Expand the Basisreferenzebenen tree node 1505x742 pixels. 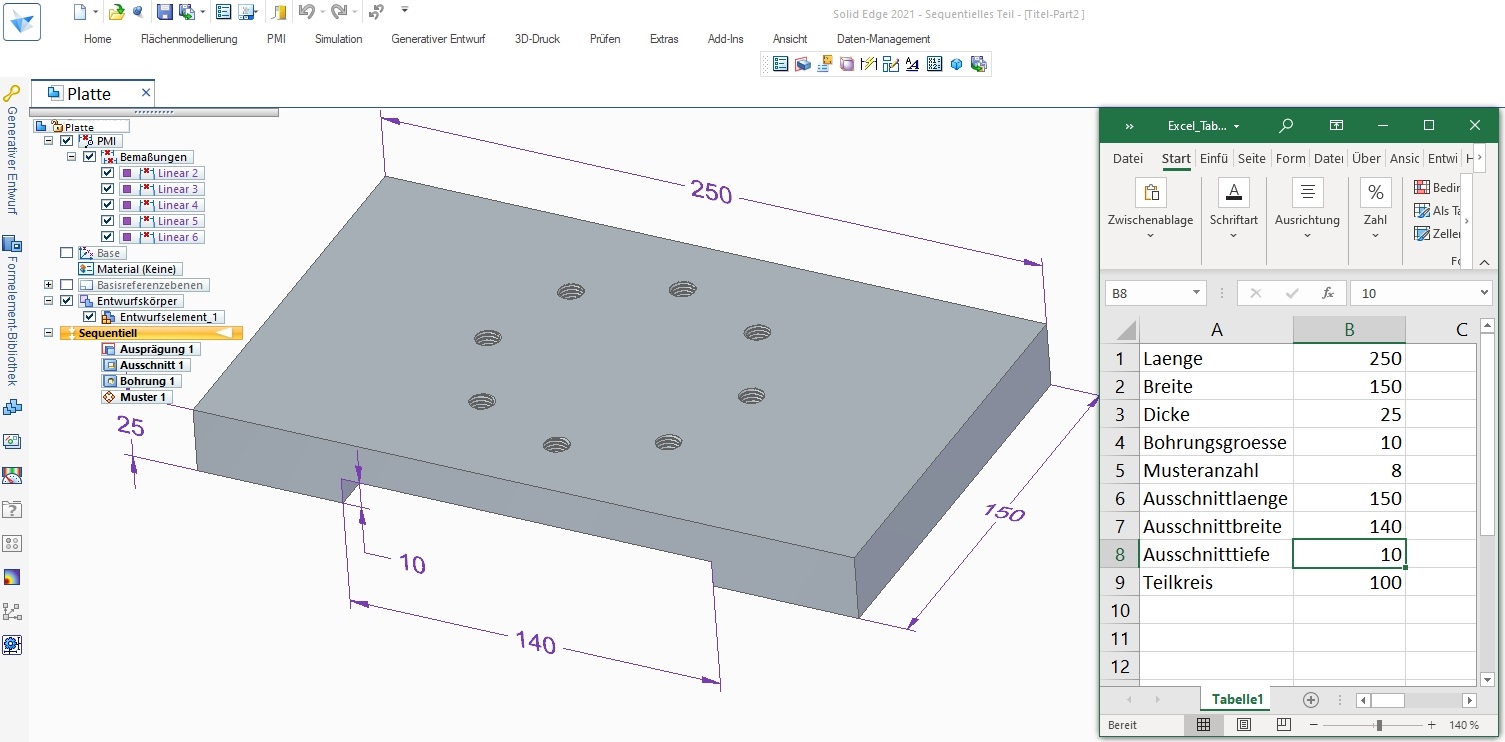coord(49,285)
